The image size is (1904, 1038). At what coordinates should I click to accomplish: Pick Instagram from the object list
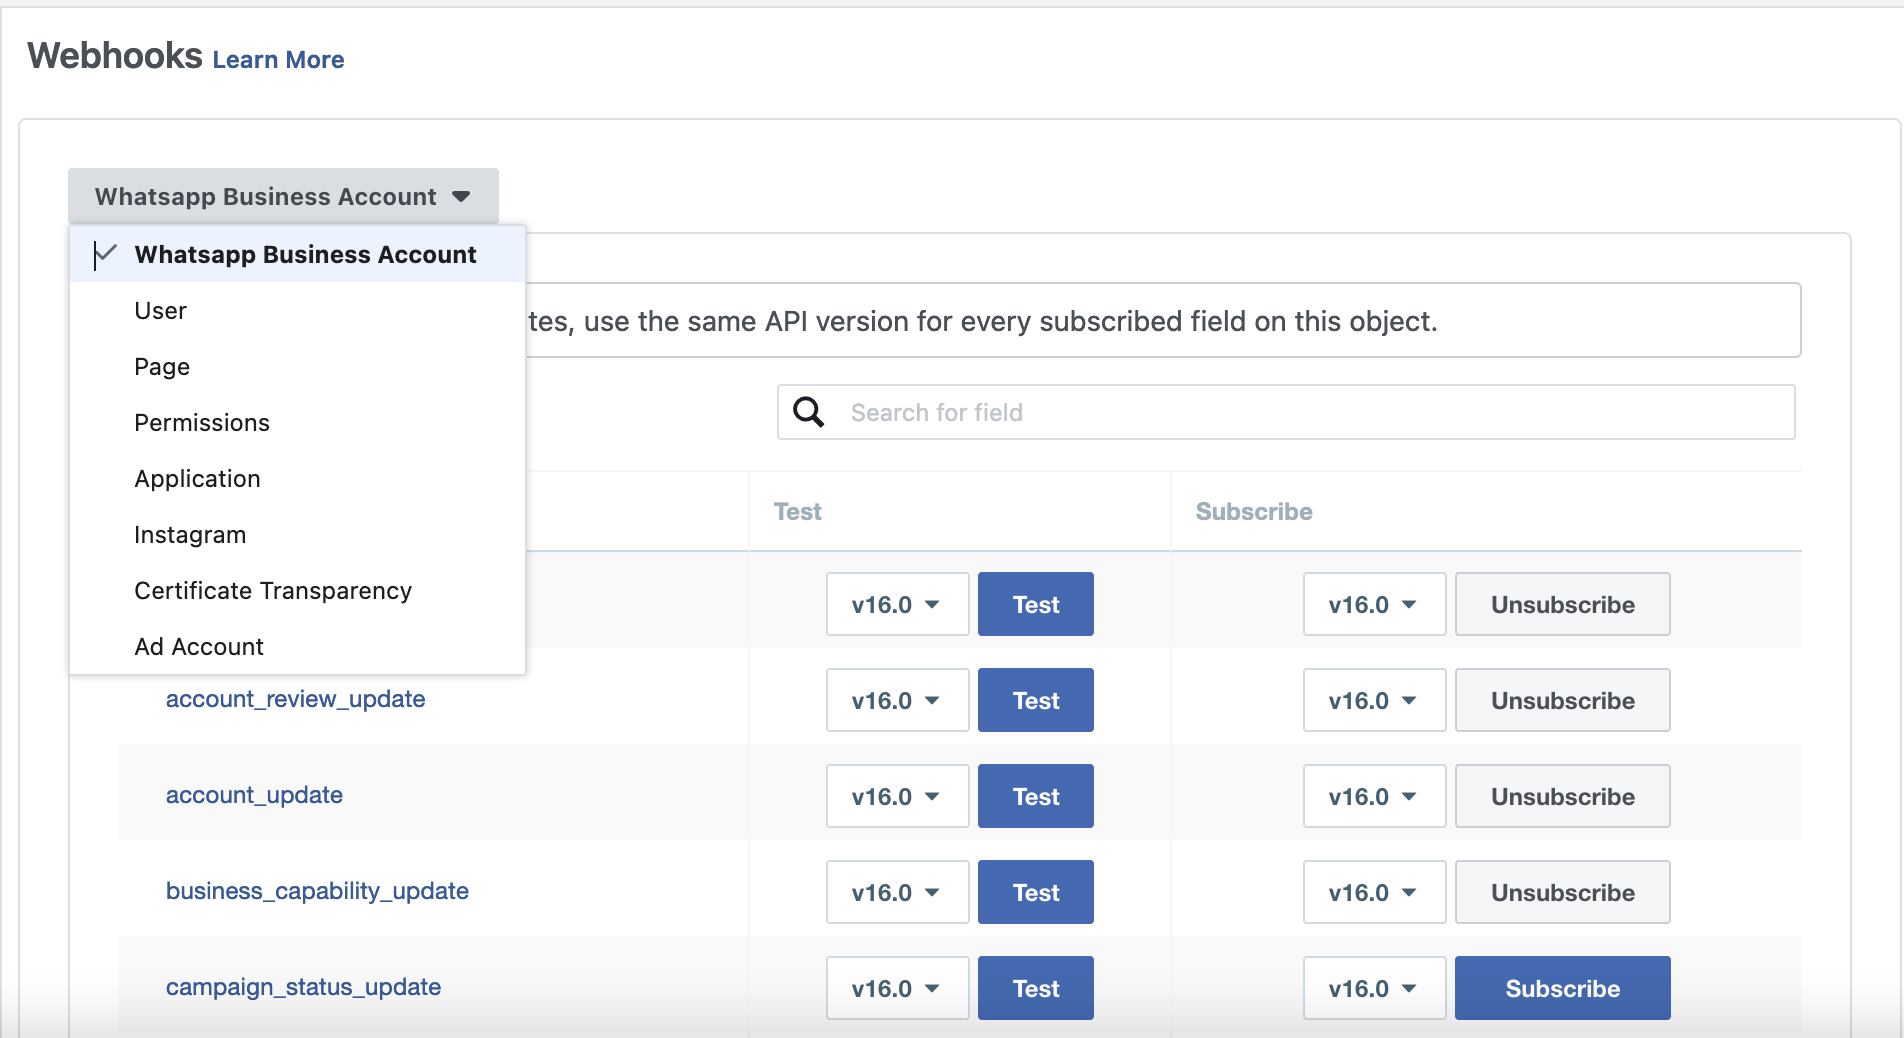click(298, 534)
